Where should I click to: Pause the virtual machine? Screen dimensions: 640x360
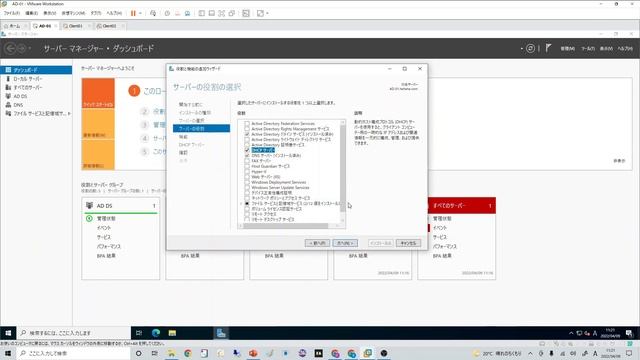[x=133, y=13]
